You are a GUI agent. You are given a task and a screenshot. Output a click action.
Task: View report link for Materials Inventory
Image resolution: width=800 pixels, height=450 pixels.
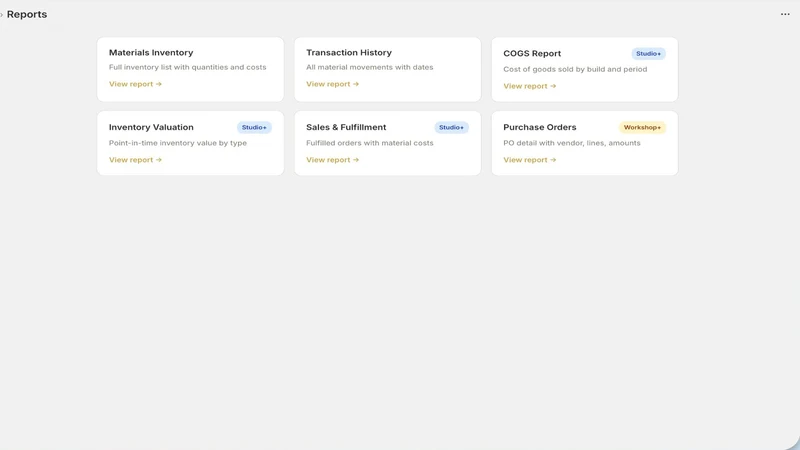[135, 84]
